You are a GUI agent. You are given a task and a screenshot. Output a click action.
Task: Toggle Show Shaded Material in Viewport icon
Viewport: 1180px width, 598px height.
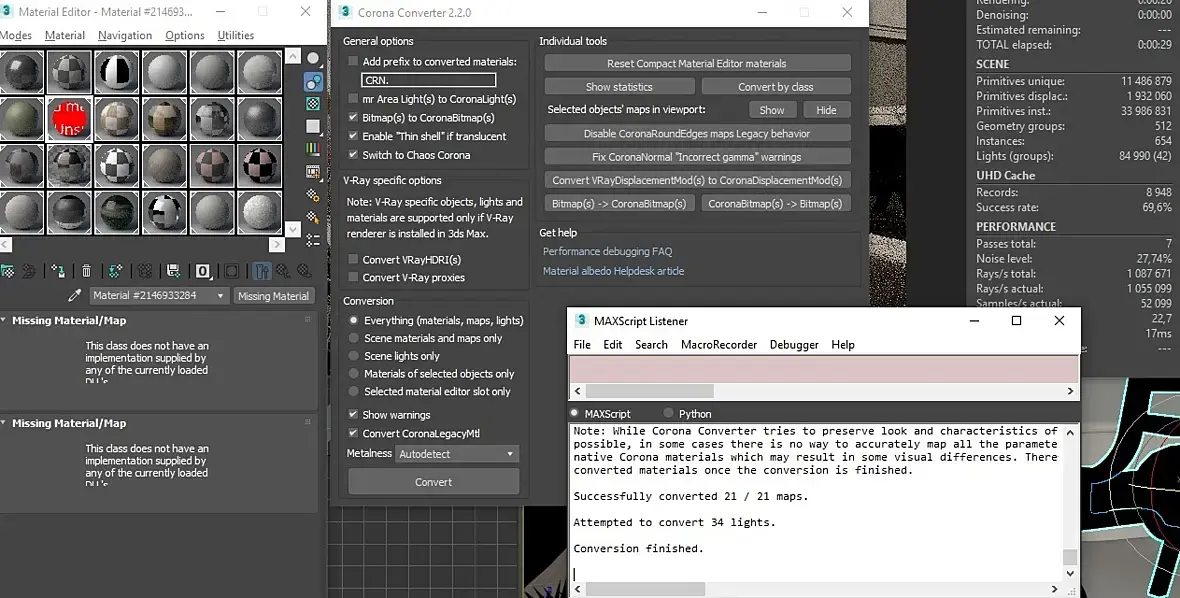[x=232, y=271]
